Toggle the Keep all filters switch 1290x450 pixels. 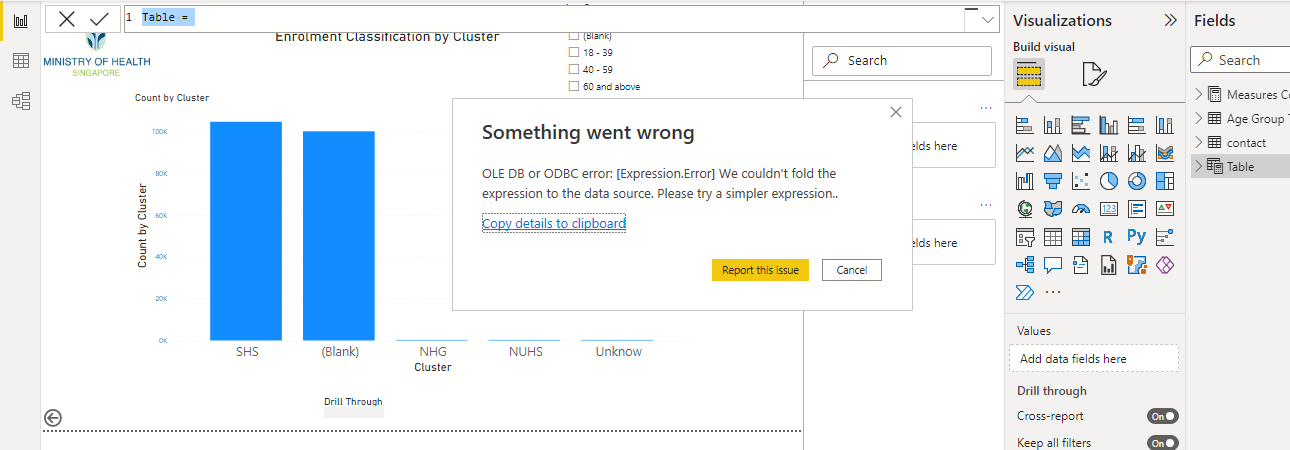[x=1163, y=443]
